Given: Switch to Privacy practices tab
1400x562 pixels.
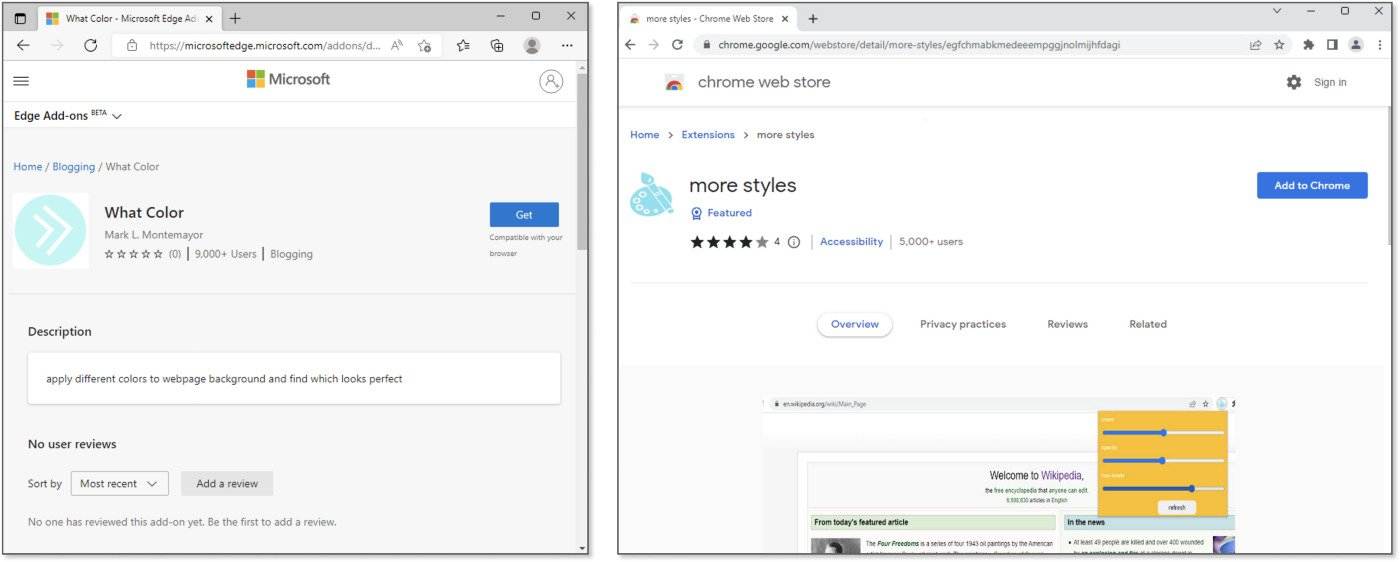Looking at the screenshot, I should click(x=963, y=324).
